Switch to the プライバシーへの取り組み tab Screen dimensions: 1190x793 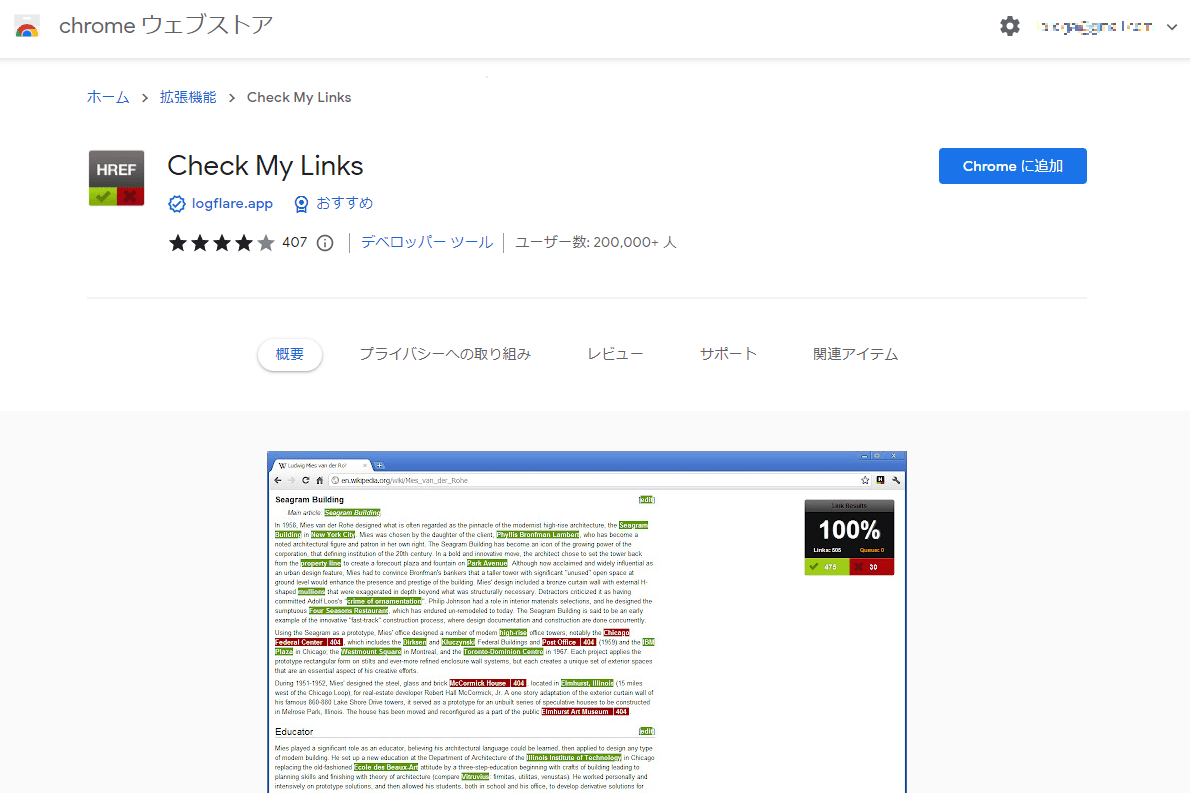[445, 354]
